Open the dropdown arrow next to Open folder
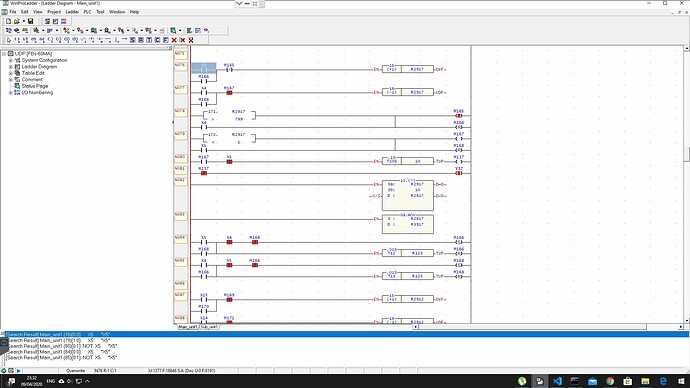The image size is (690, 388). click(24, 21)
